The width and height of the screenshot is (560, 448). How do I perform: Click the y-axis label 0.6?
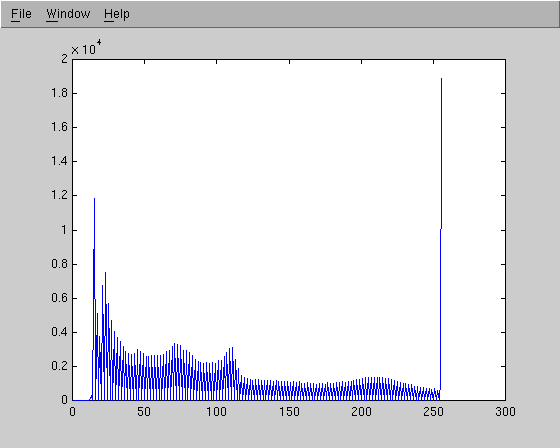[59, 298]
